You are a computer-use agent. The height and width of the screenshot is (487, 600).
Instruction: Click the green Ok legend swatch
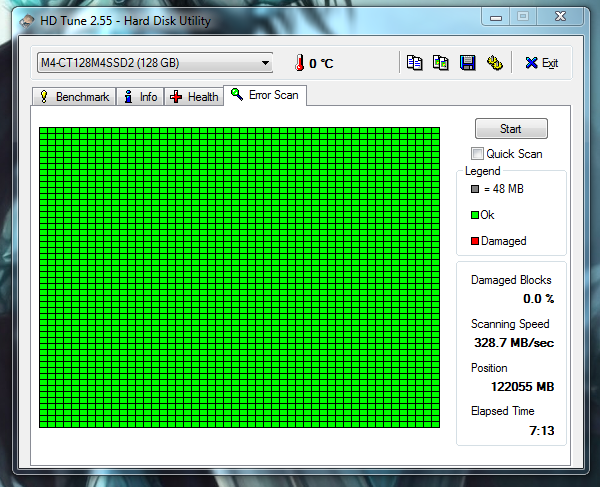pos(475,215)
